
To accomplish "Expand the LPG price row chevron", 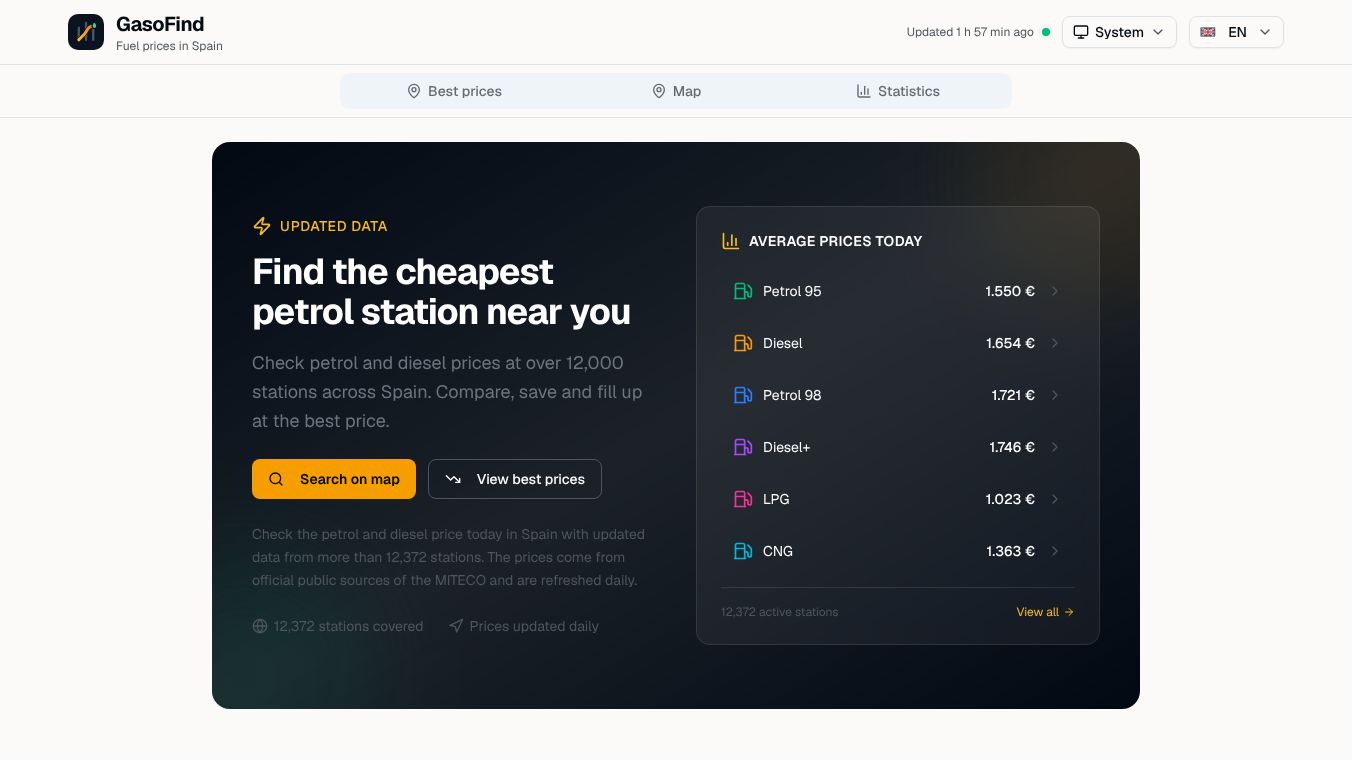I will [x=1055, y=499].
